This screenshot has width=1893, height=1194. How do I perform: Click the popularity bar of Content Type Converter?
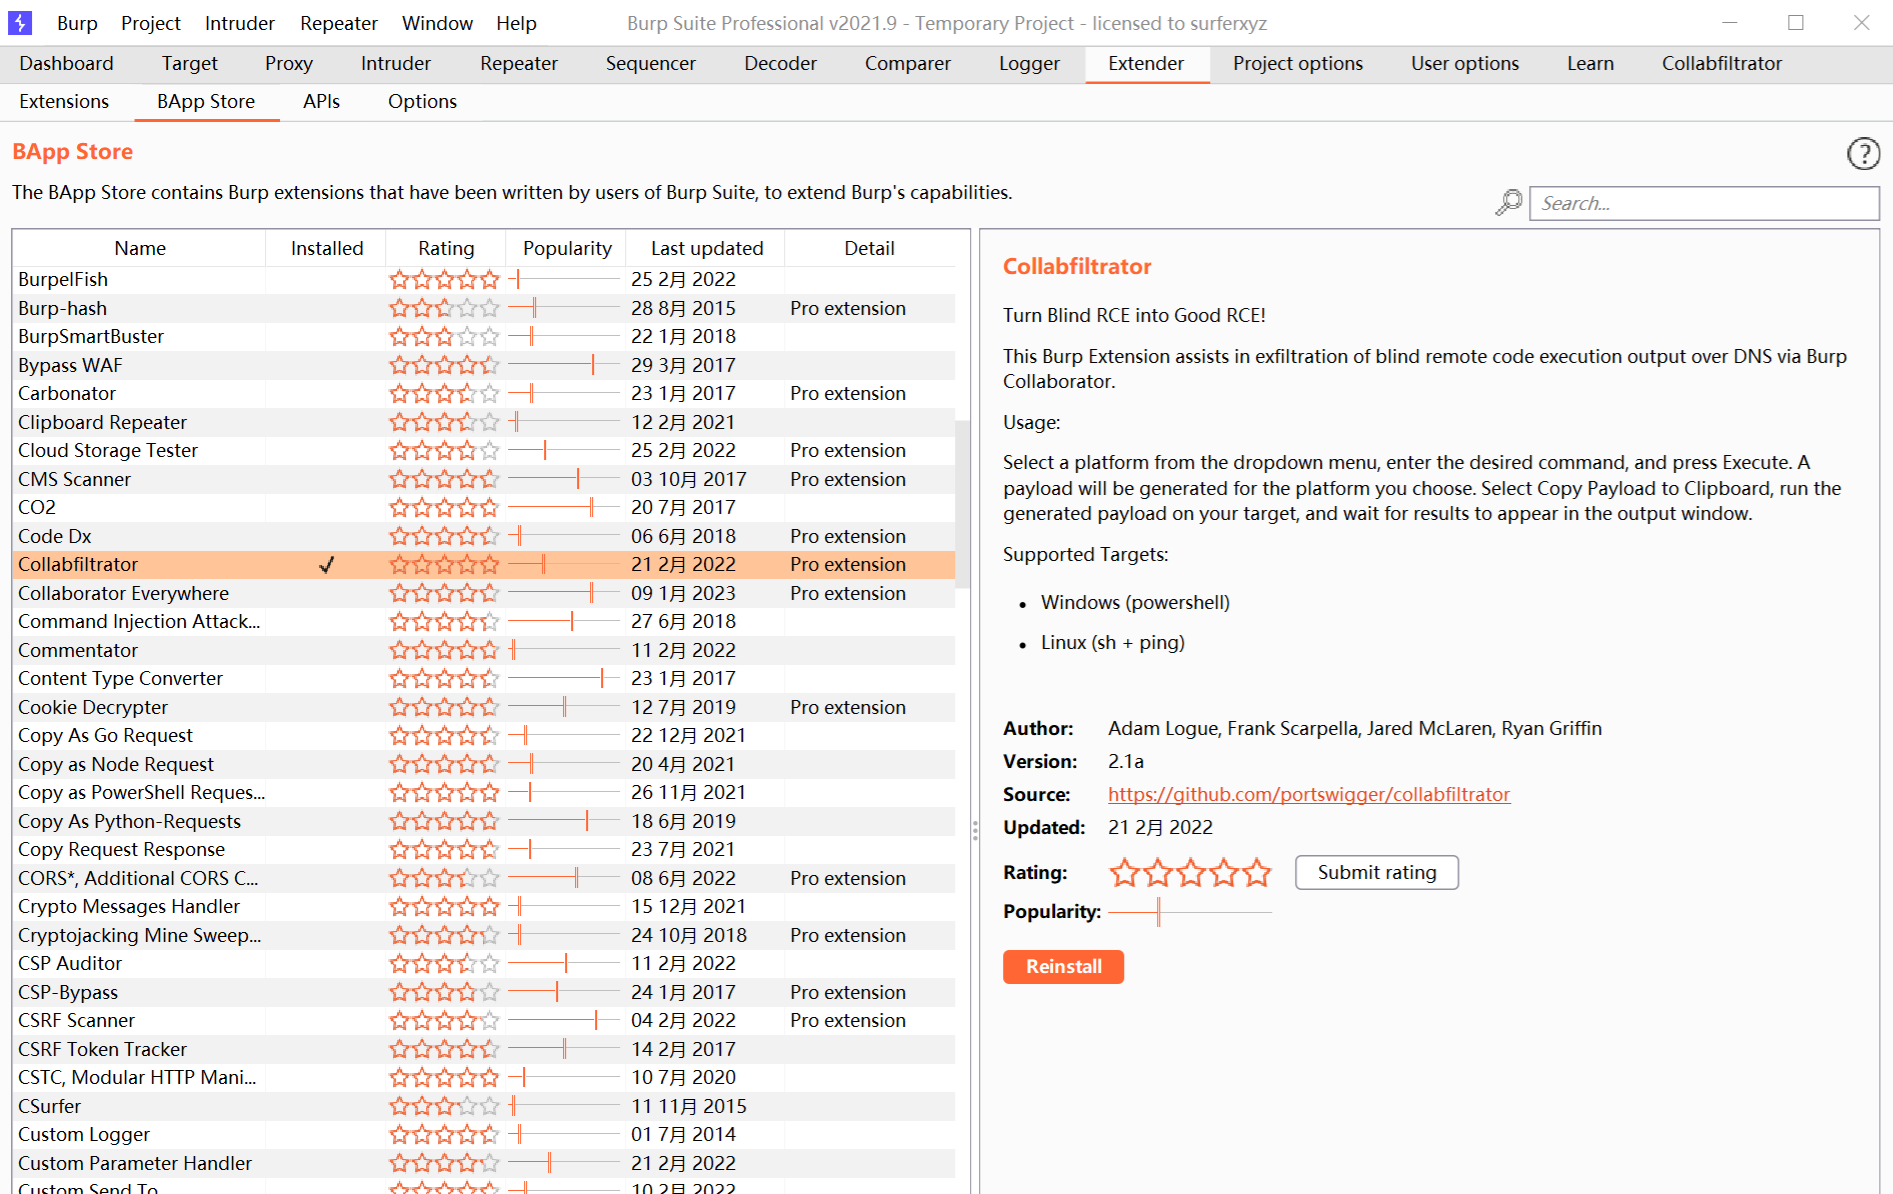coord(564,679)
